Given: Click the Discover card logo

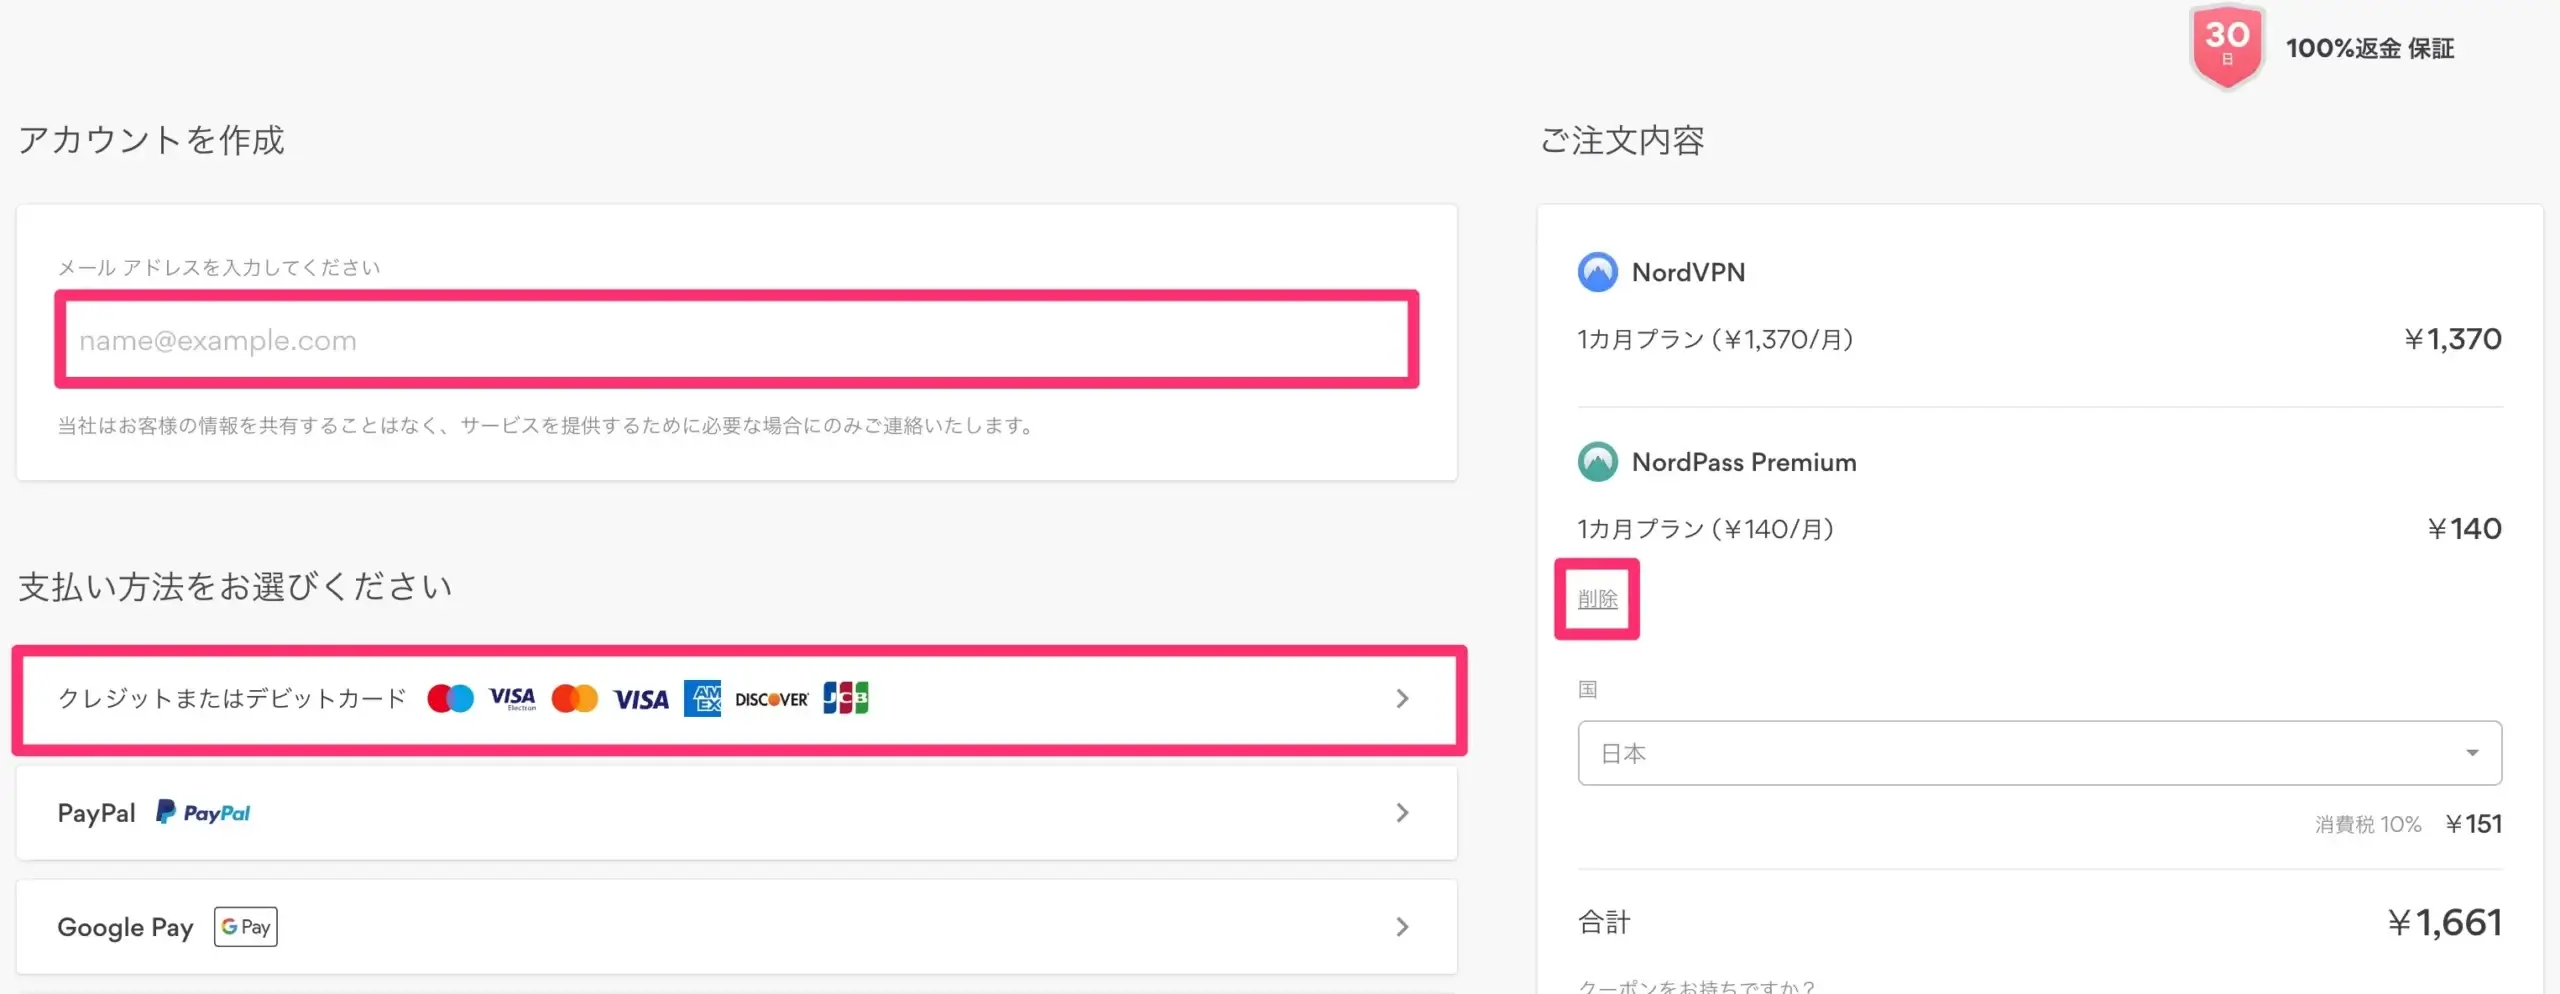Looking at the screenshot, I should 771,699.
